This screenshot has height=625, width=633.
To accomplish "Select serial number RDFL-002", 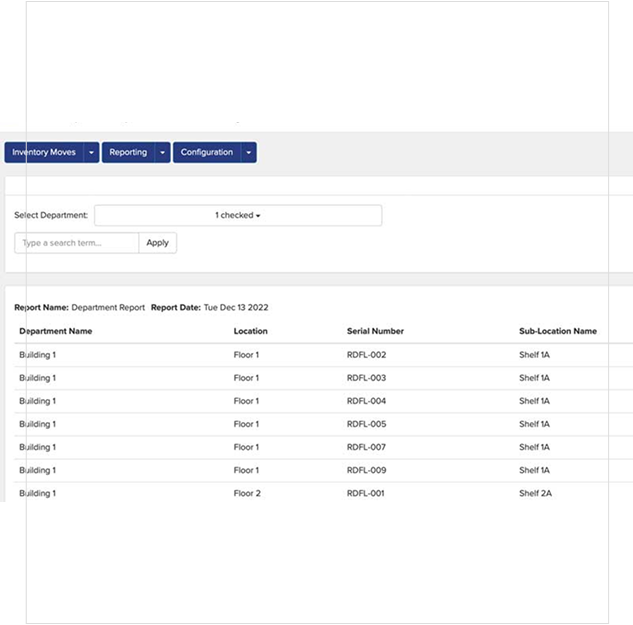I will [367, 354].
